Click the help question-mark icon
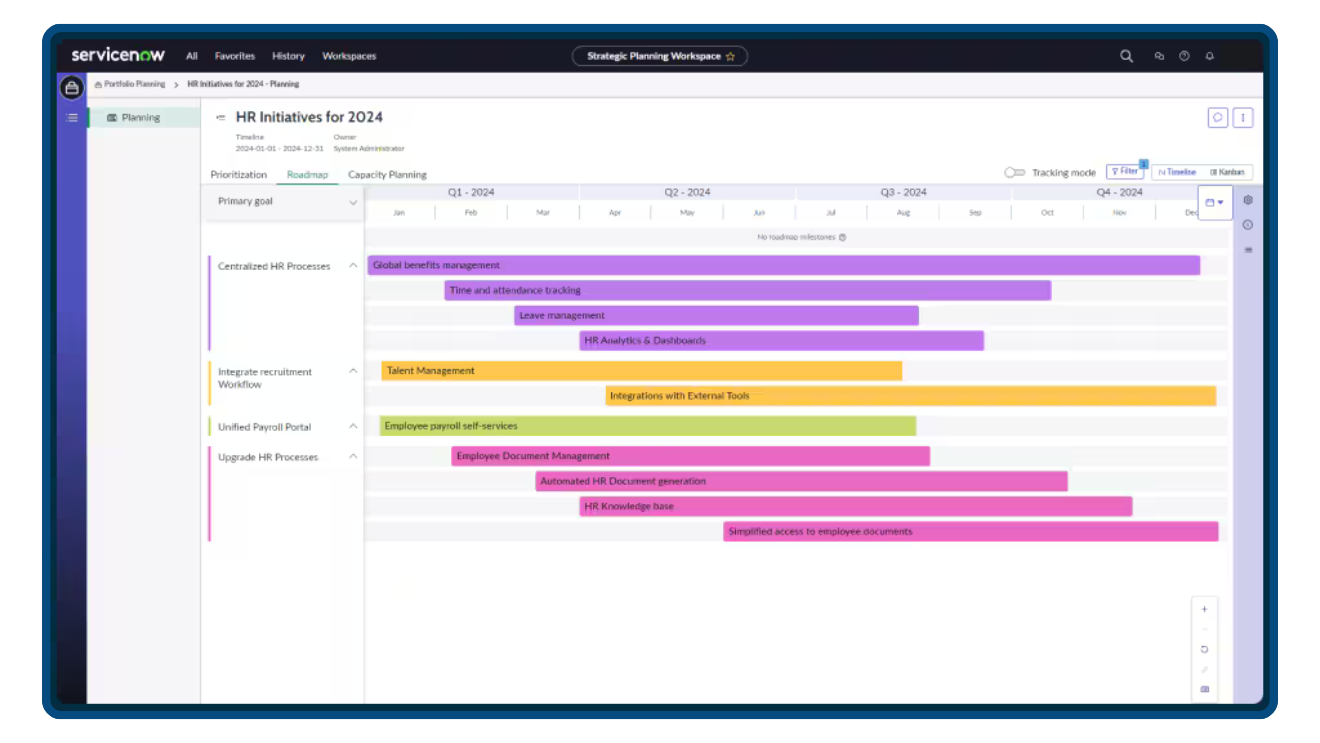 coord(1184,56)
